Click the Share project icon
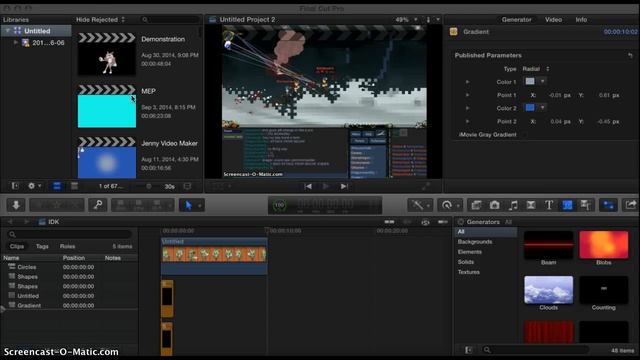Viewport: 640px width, 360px height. click(x=631, y=205)
